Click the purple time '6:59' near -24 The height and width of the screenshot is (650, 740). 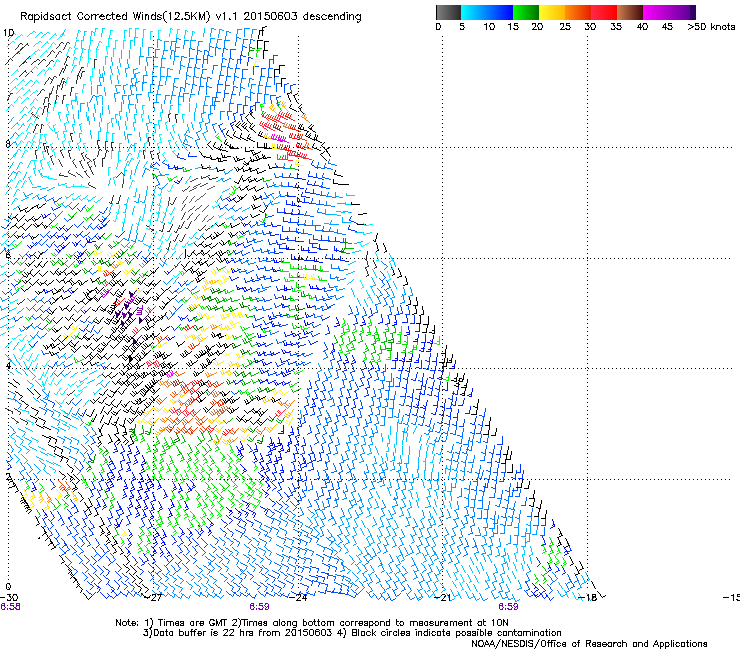pyautogui.click(x=260, y=607)
